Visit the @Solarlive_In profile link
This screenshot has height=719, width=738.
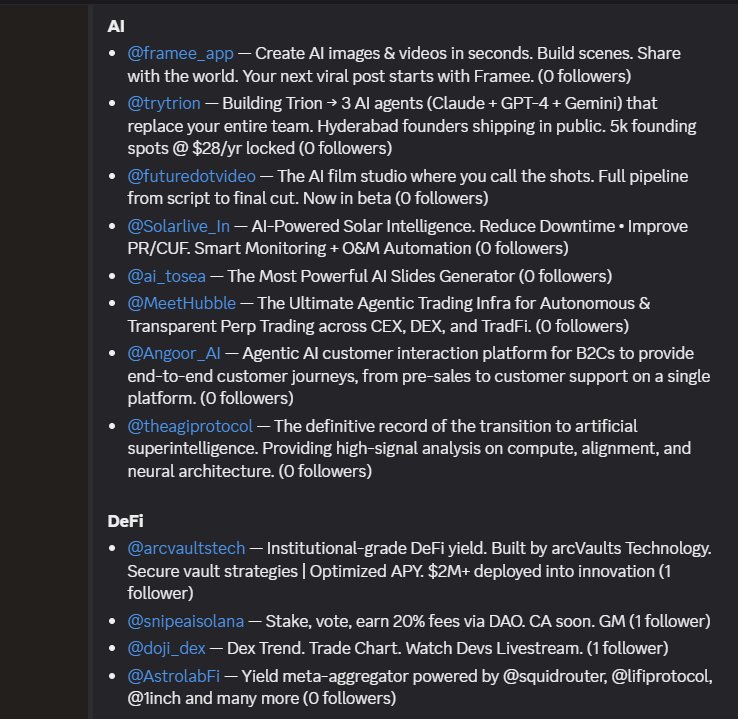point(178,225)
